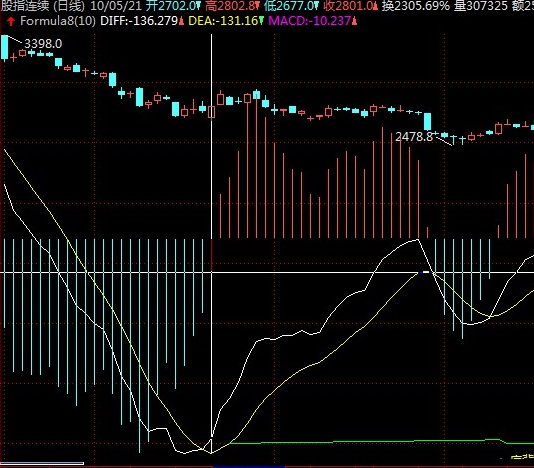Select the Formula8(10) indicator label
The width and height of the screenshot is (534, 468).
click(x=58, y=21)
